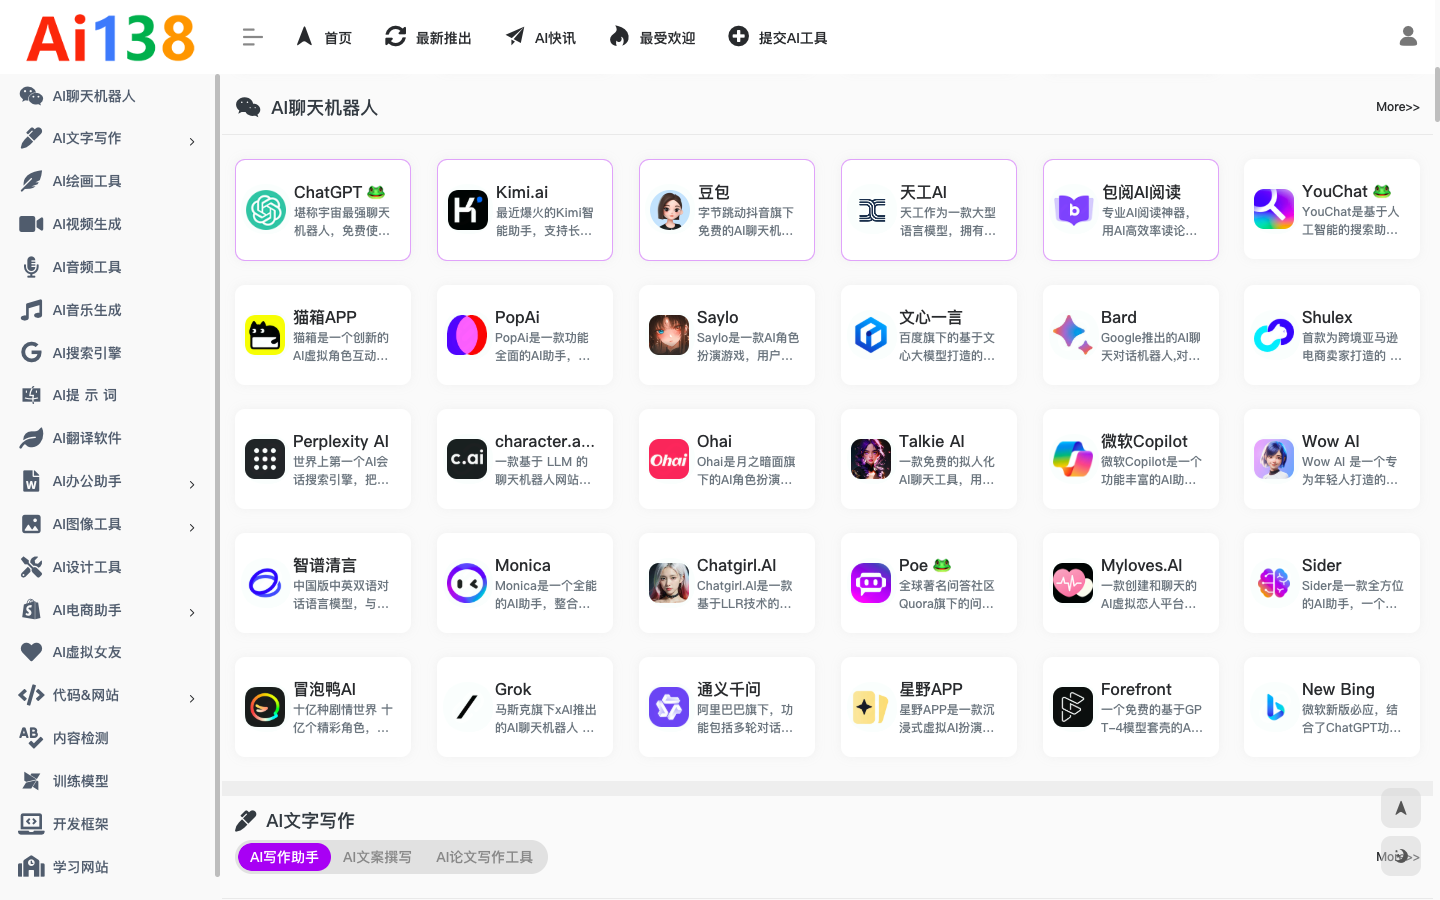The height and width of the screenshot is (900, 1440).
Task: Jump back to top with the arrow button
Action: pos(1401,808)
